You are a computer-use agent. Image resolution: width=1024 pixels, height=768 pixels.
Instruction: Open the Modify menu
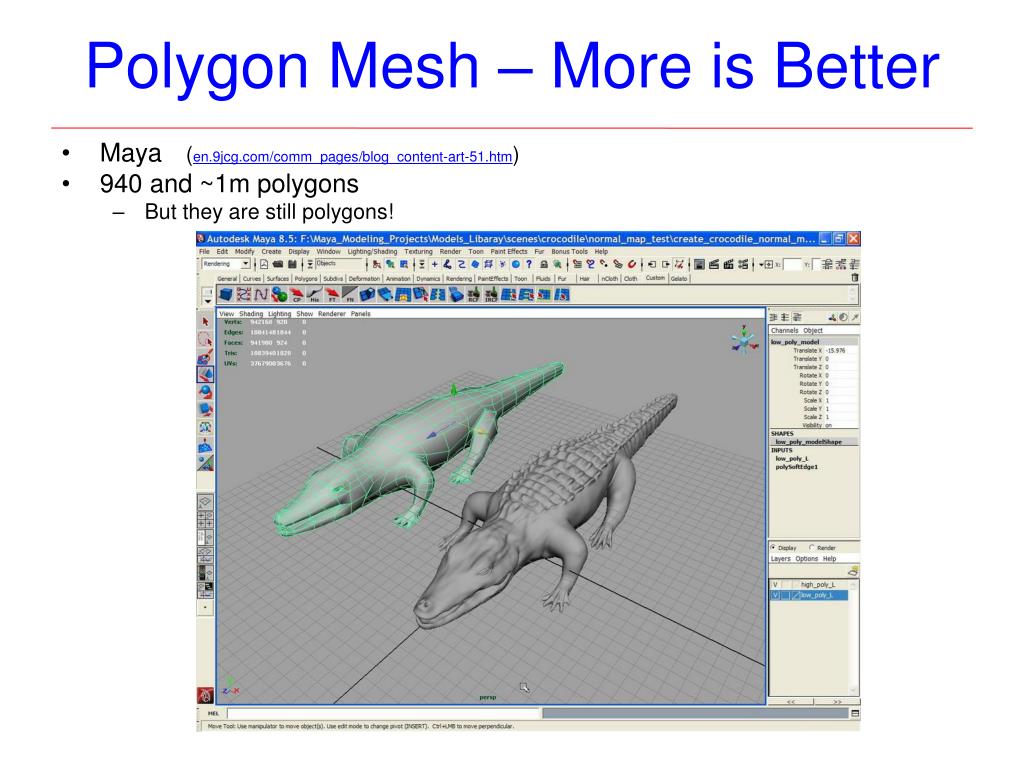[244, 251]
